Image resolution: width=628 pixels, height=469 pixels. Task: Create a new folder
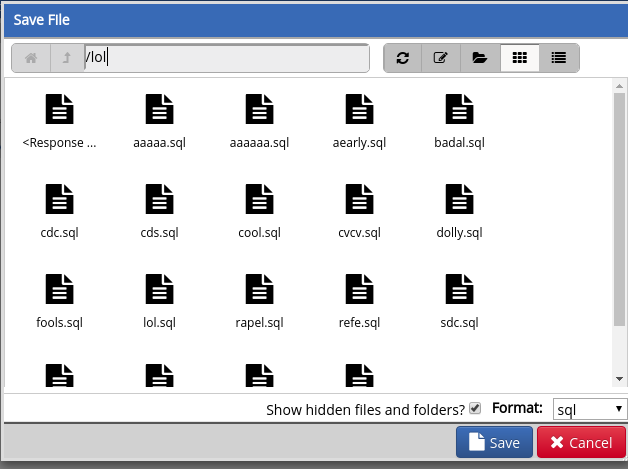coord(480,58)
